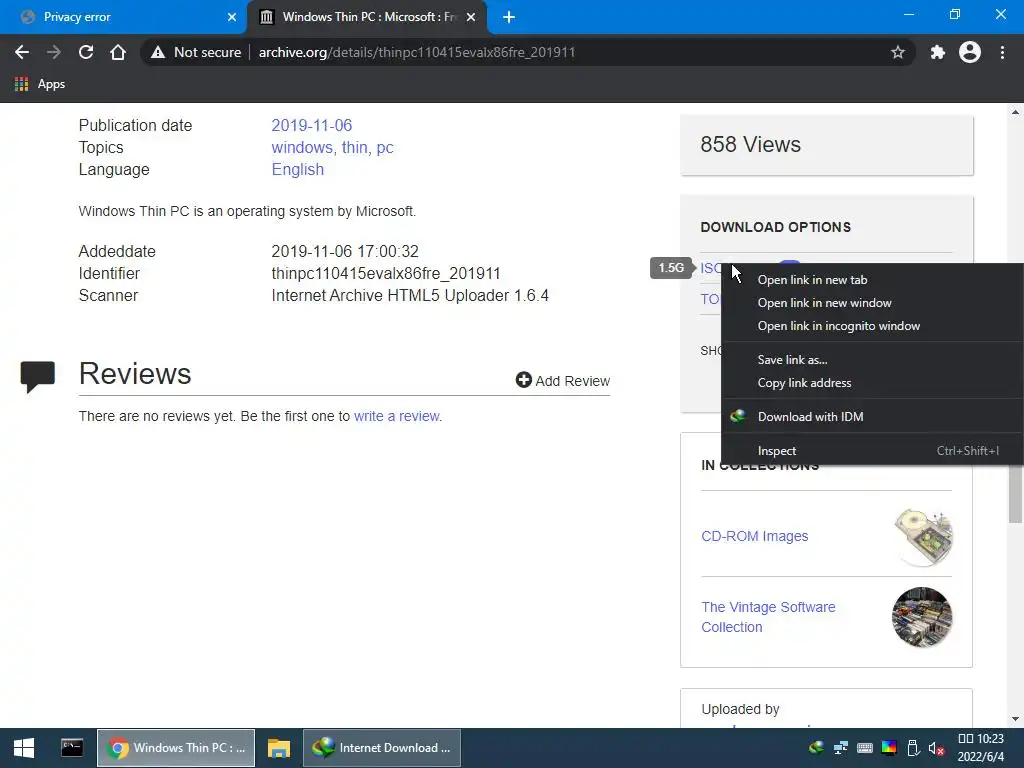Click identifier thinpc110415evalx86fre_201911 text

tap(385, 274)
